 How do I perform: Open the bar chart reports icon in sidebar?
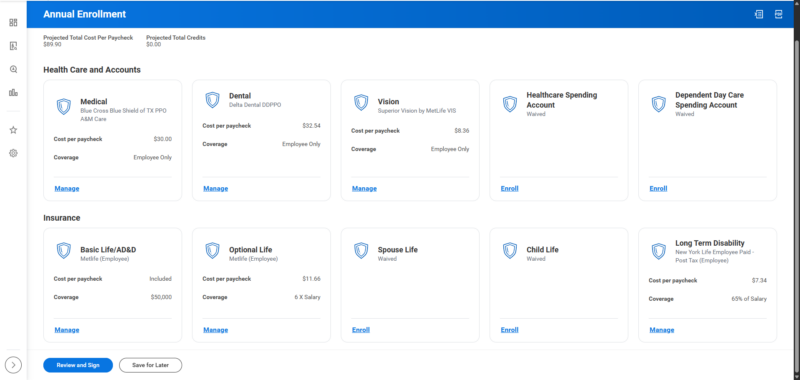tap(13, 93)
